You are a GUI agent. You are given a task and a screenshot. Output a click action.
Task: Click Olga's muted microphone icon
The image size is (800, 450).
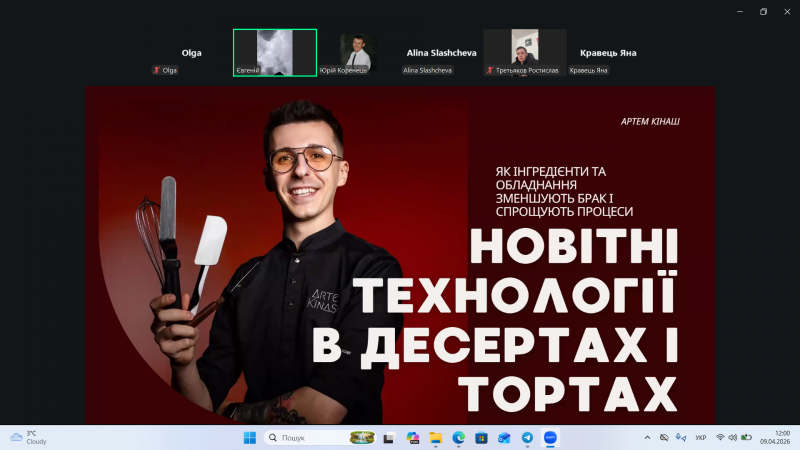157,70
